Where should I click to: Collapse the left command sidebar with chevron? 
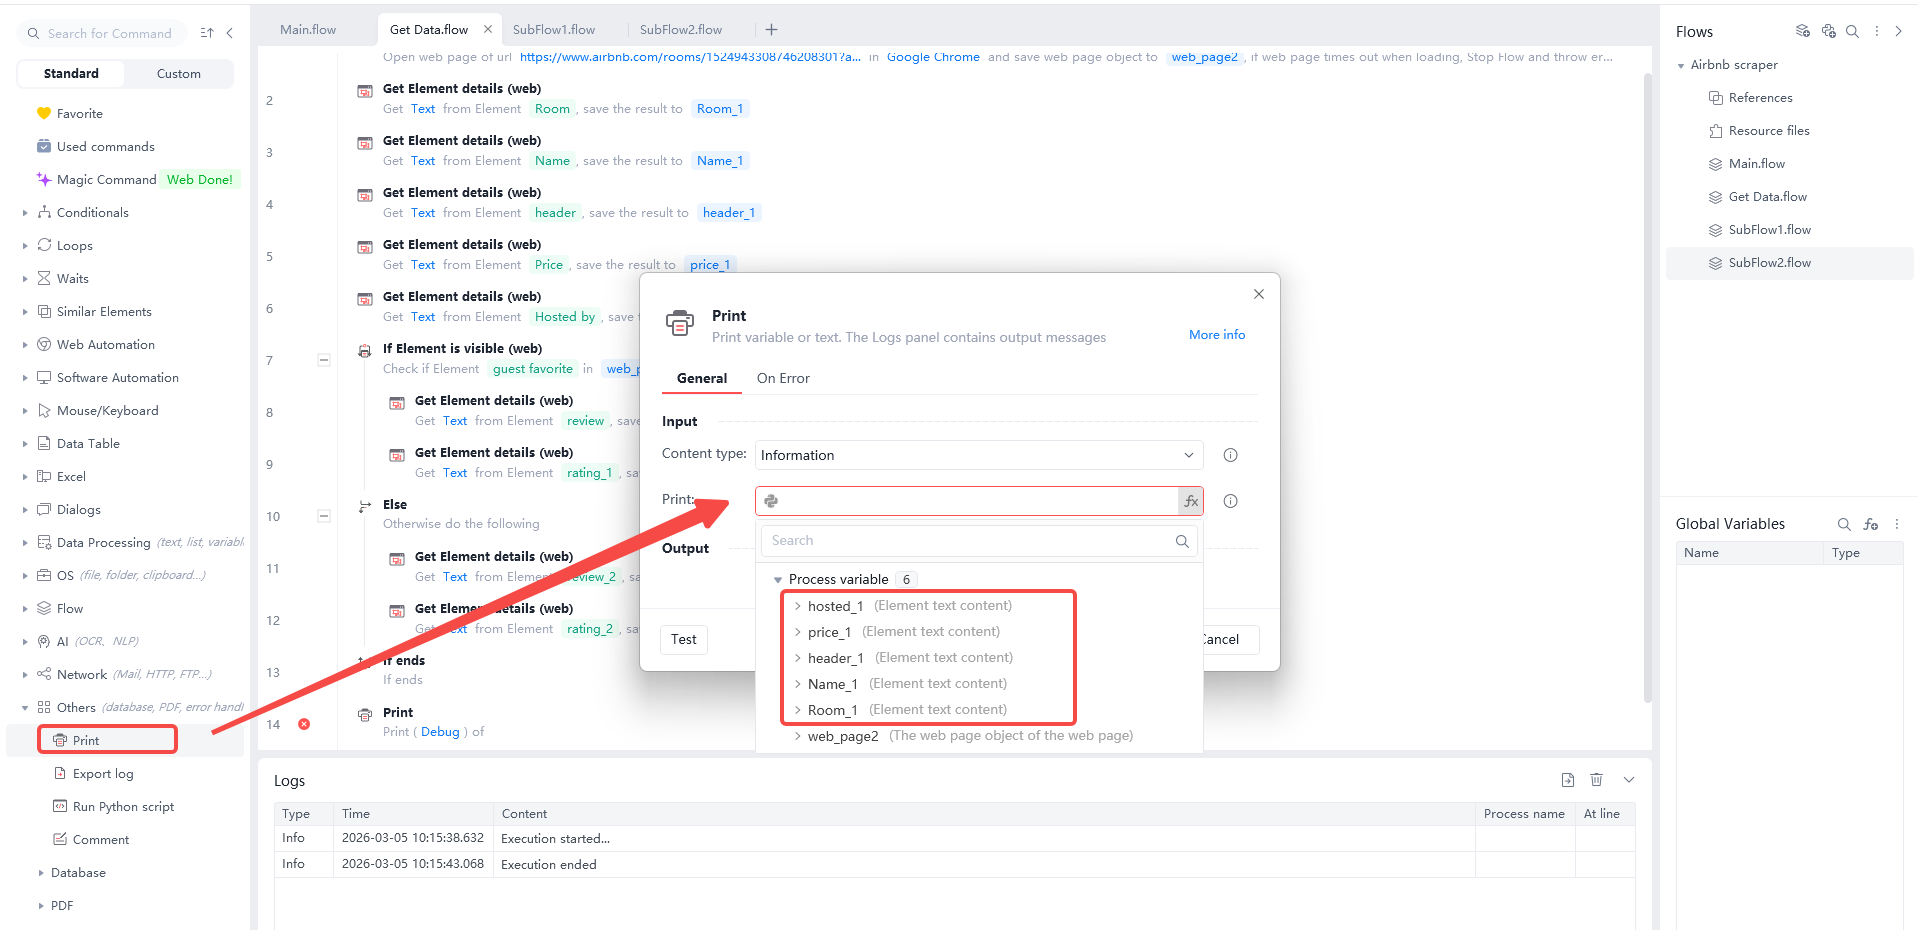point(230,32)
